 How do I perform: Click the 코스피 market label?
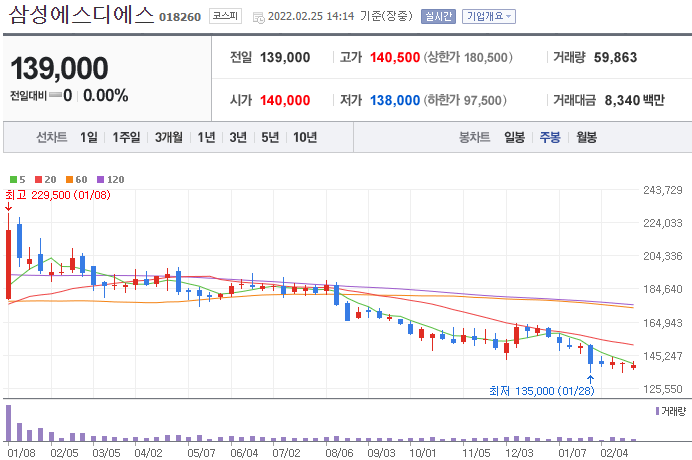[225, 16]
